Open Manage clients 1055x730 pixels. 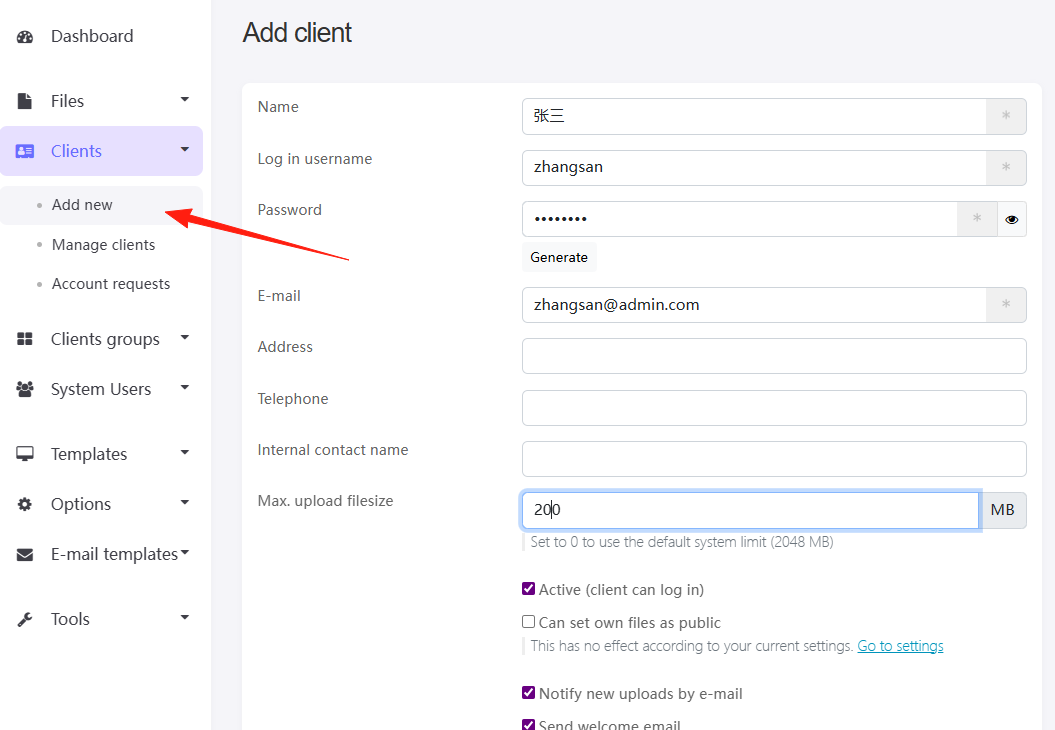(104, 245)
